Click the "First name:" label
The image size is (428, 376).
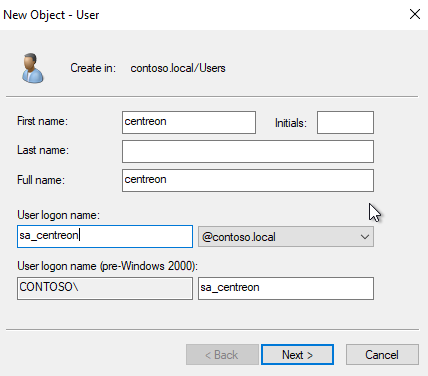(x=42, y=121)
